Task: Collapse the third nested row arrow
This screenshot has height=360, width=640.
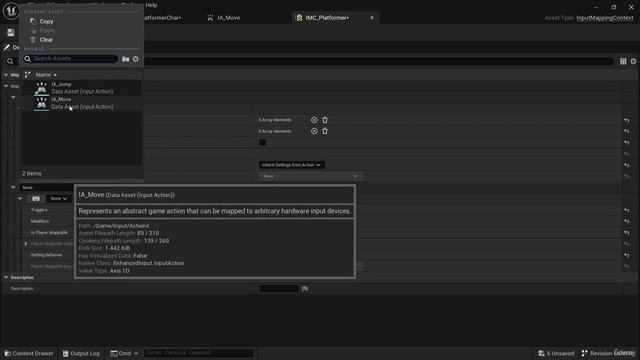Action: tap(13, 98)
